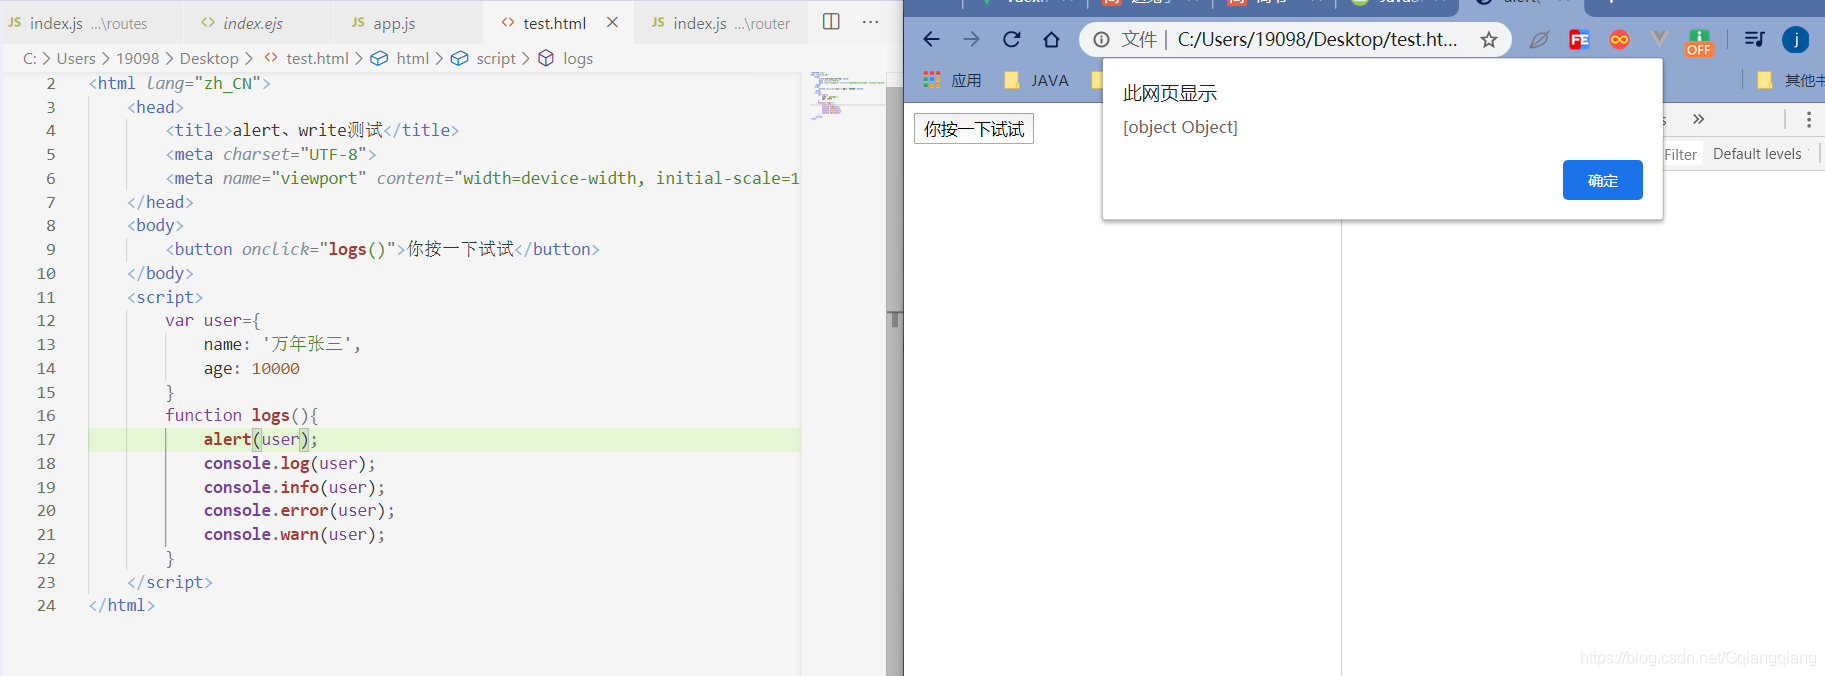This screenshot has width=1825, height=676.
Task: Switch to index.js router editor tab
Action: tap(720, 22)
